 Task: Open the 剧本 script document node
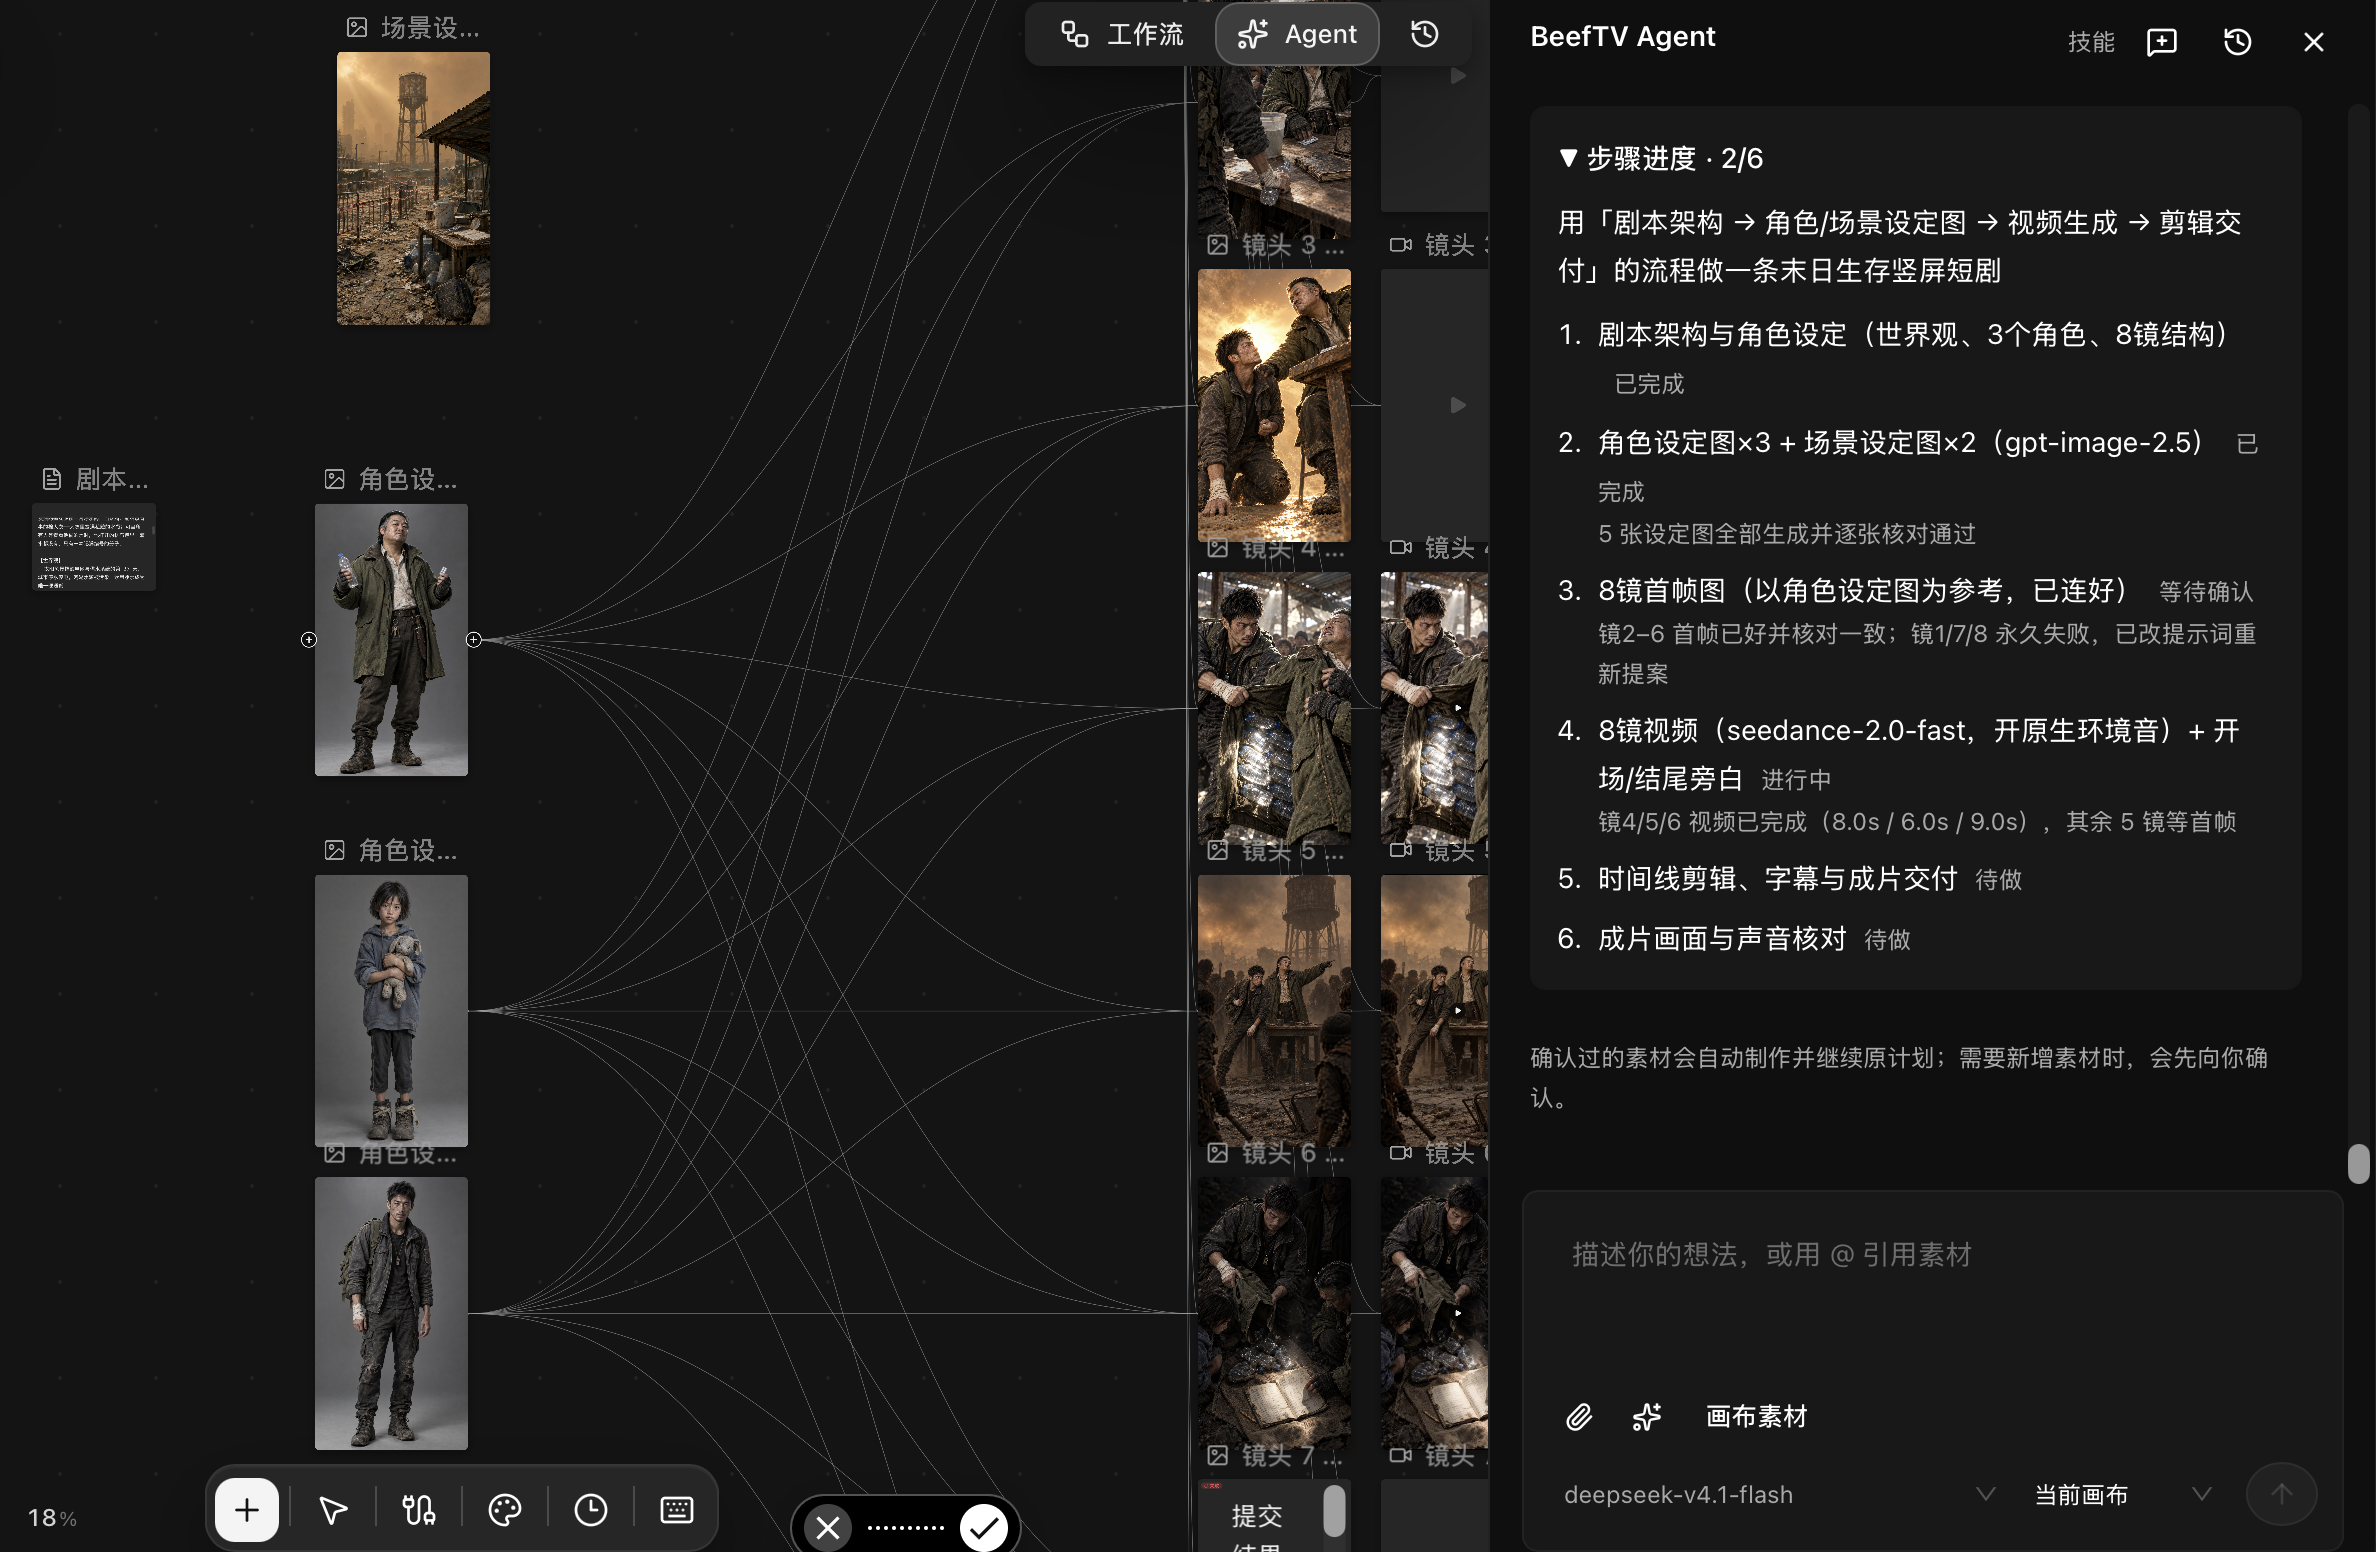[x=94, y=547]
